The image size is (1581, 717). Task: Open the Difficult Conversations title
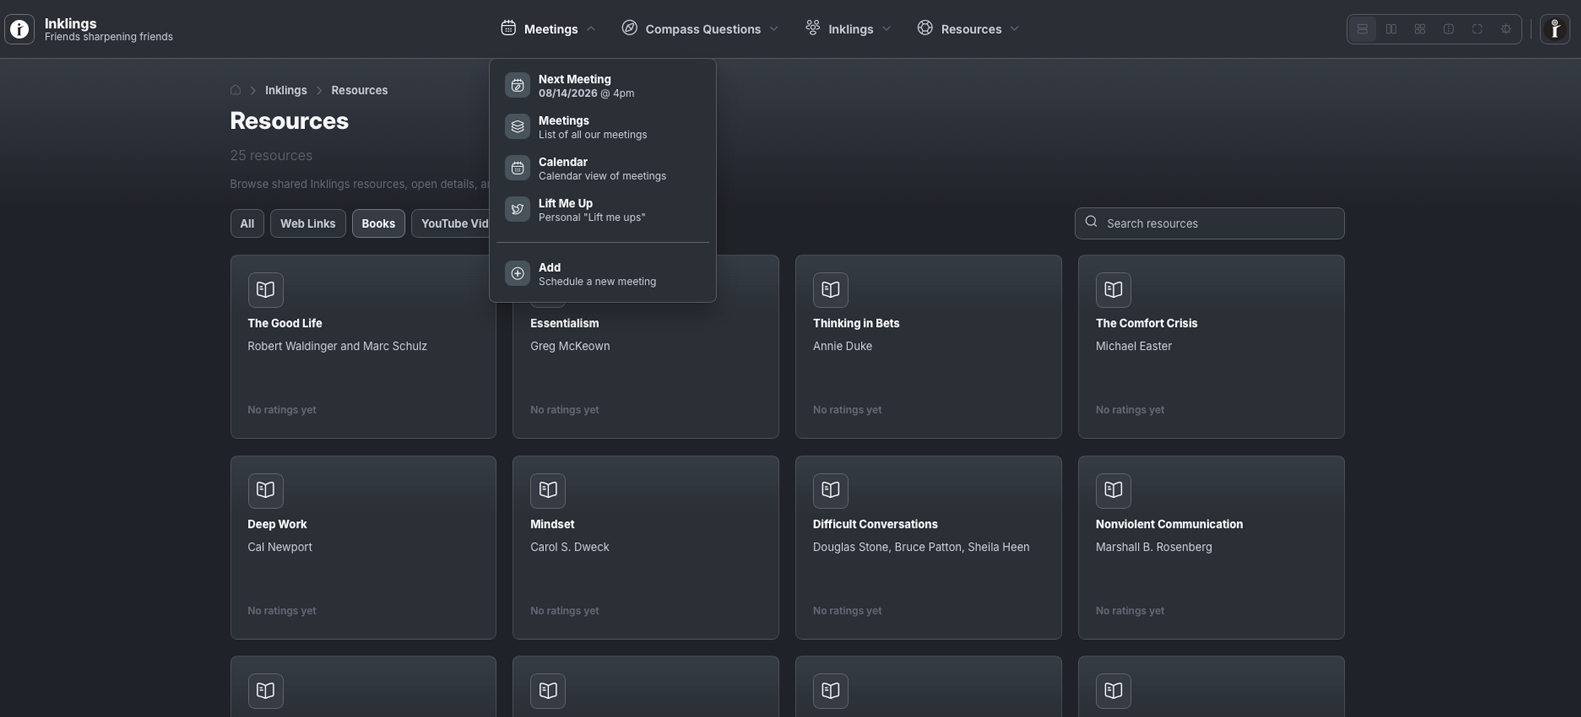[x=875, y=524]
